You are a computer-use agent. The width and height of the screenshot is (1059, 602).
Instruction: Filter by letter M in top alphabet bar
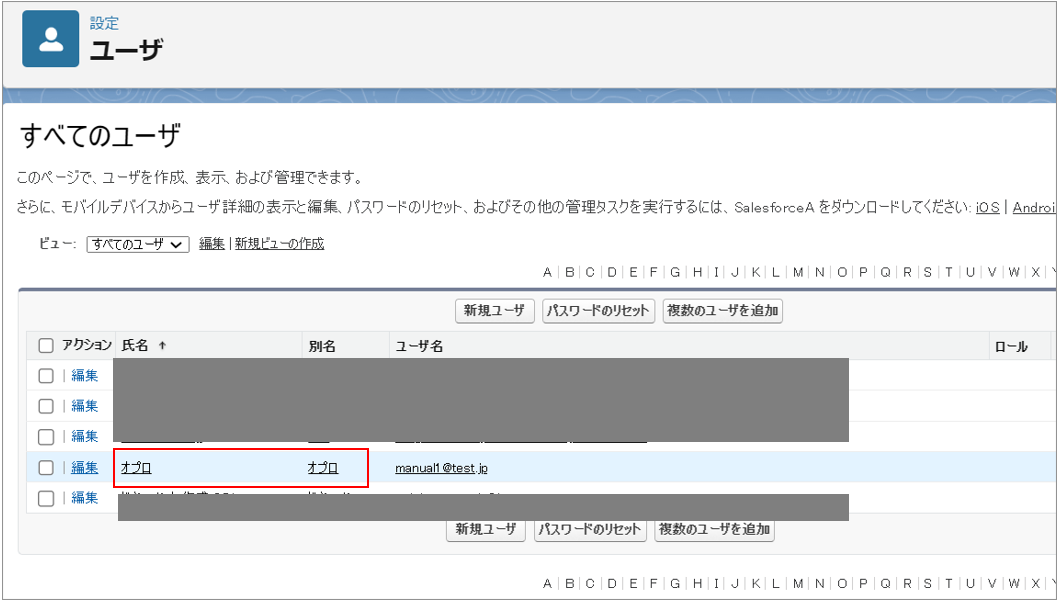(798, 272)
